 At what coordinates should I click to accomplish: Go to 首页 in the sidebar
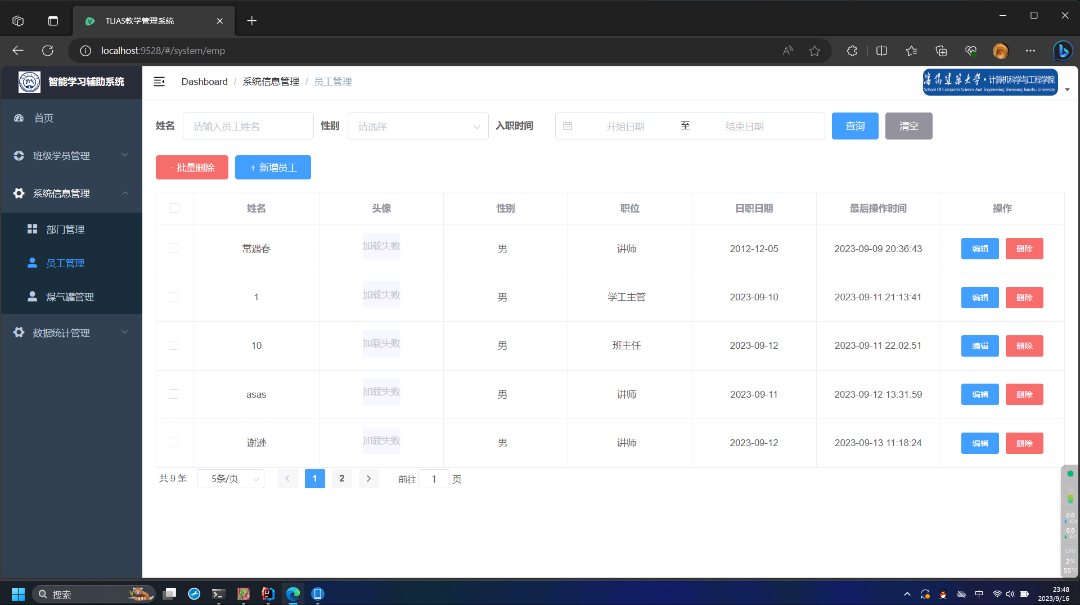coord(44,118)
